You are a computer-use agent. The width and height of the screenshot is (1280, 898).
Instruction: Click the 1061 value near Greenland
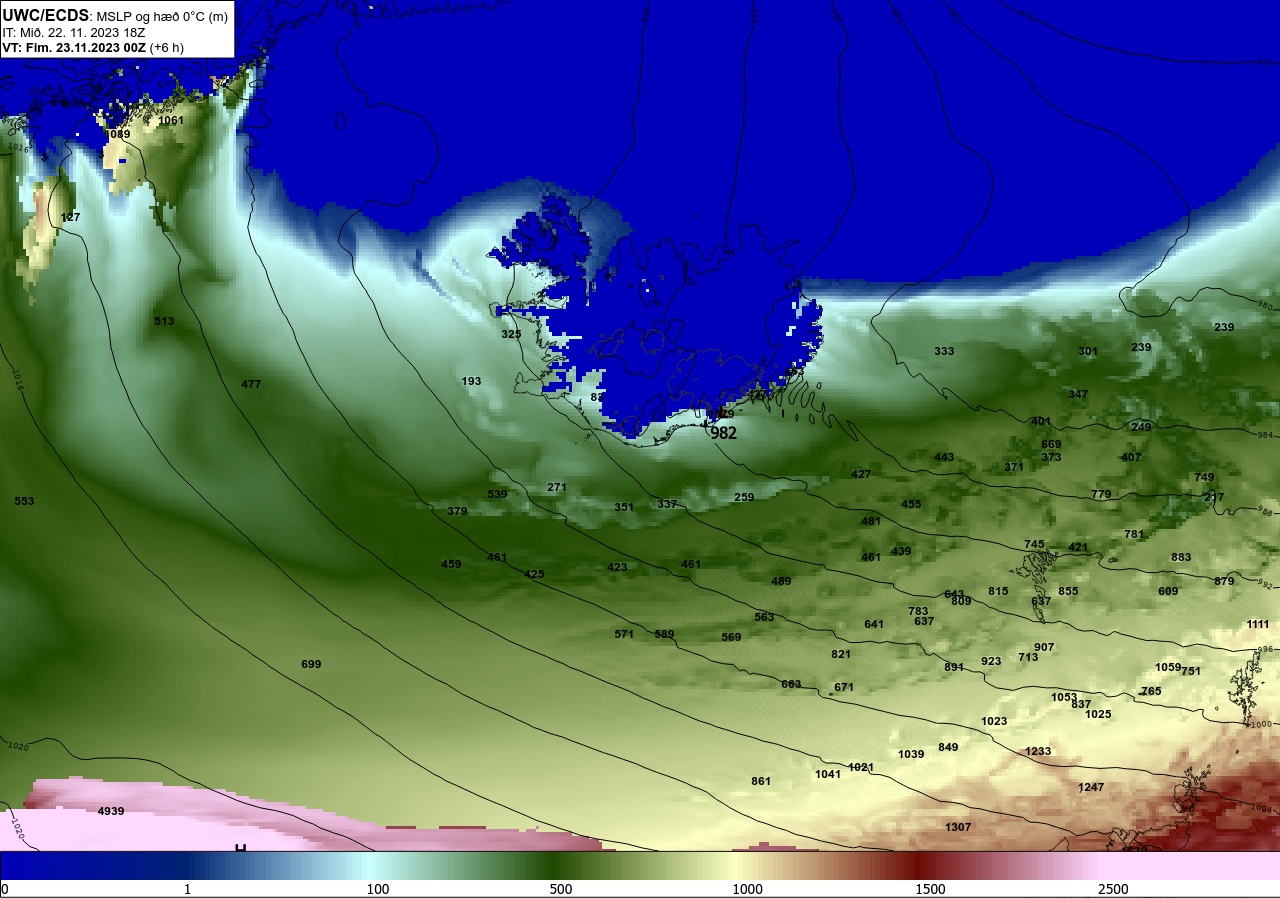tap(171, 120)
